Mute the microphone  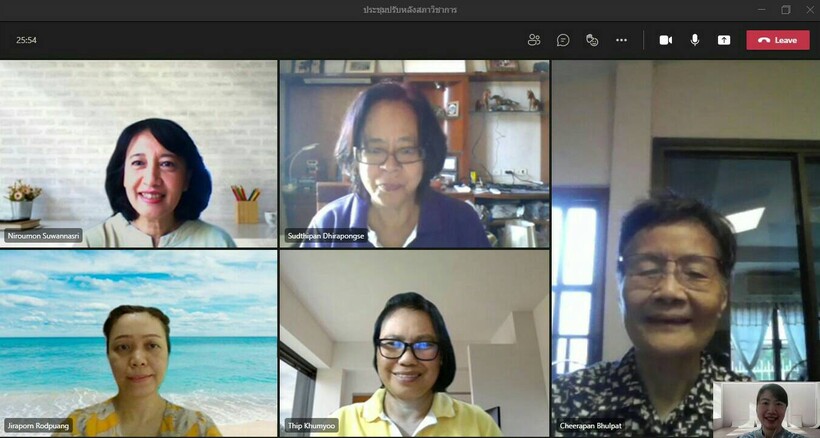(695, 40)
